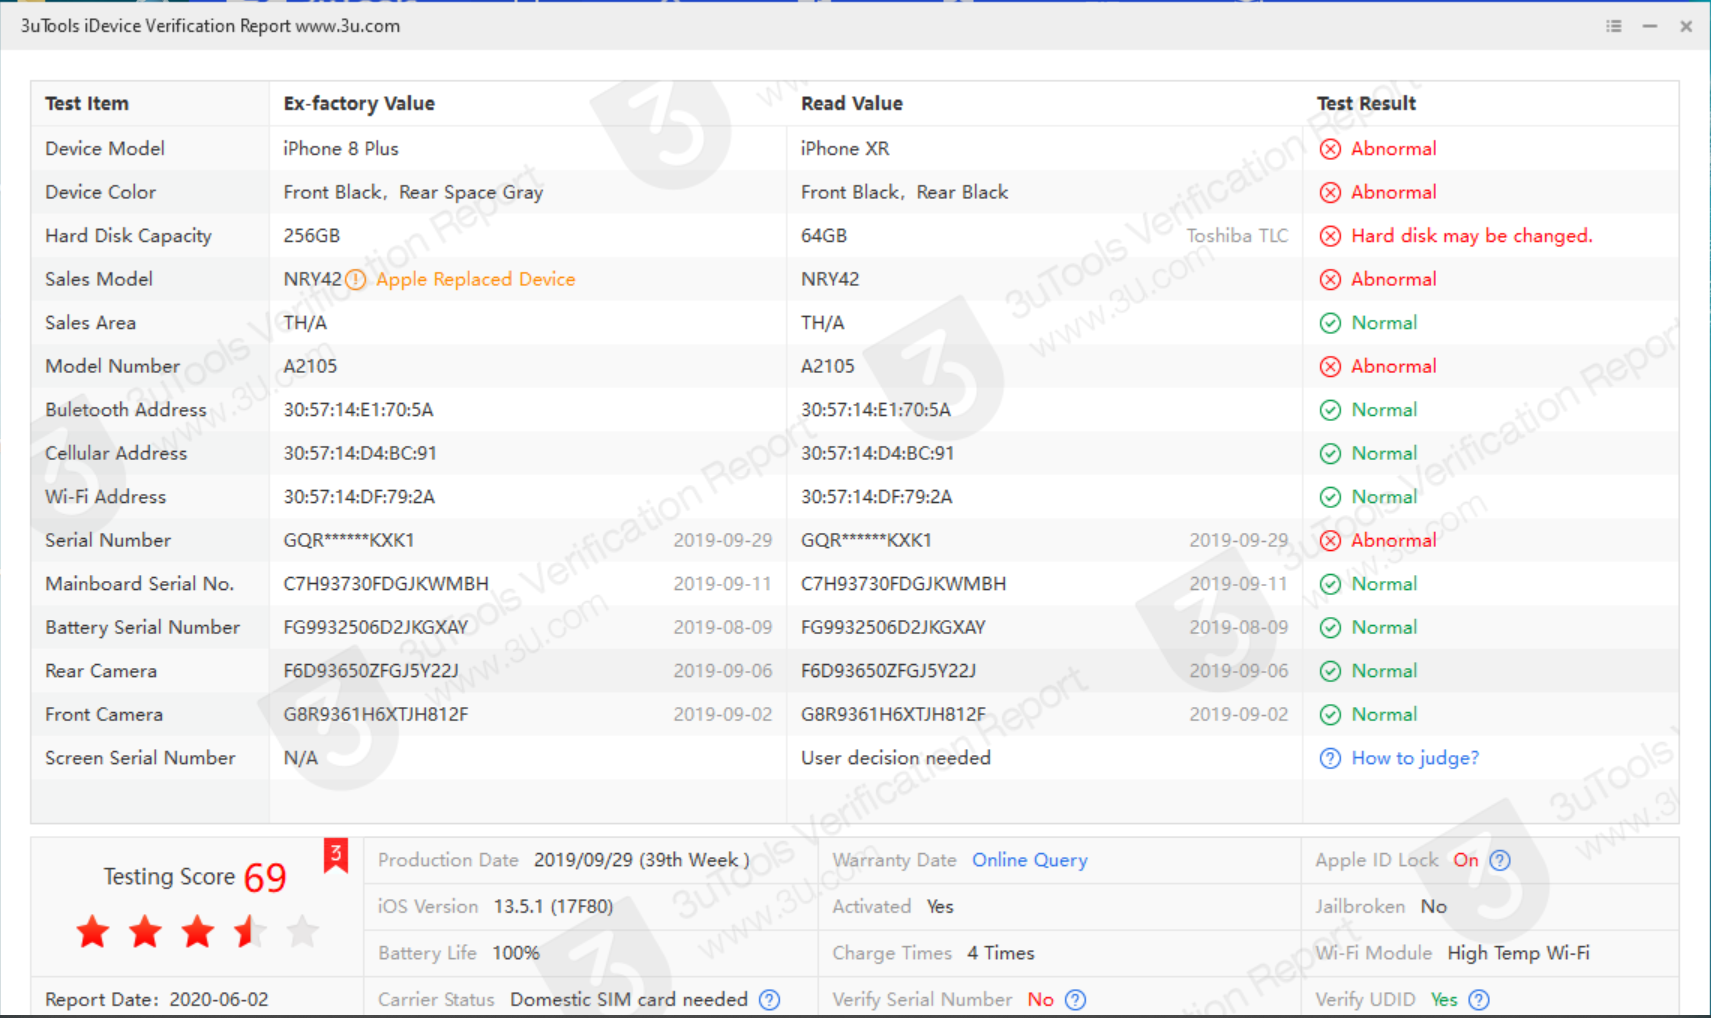Select the read value 64GB

[x=824, y=236]
